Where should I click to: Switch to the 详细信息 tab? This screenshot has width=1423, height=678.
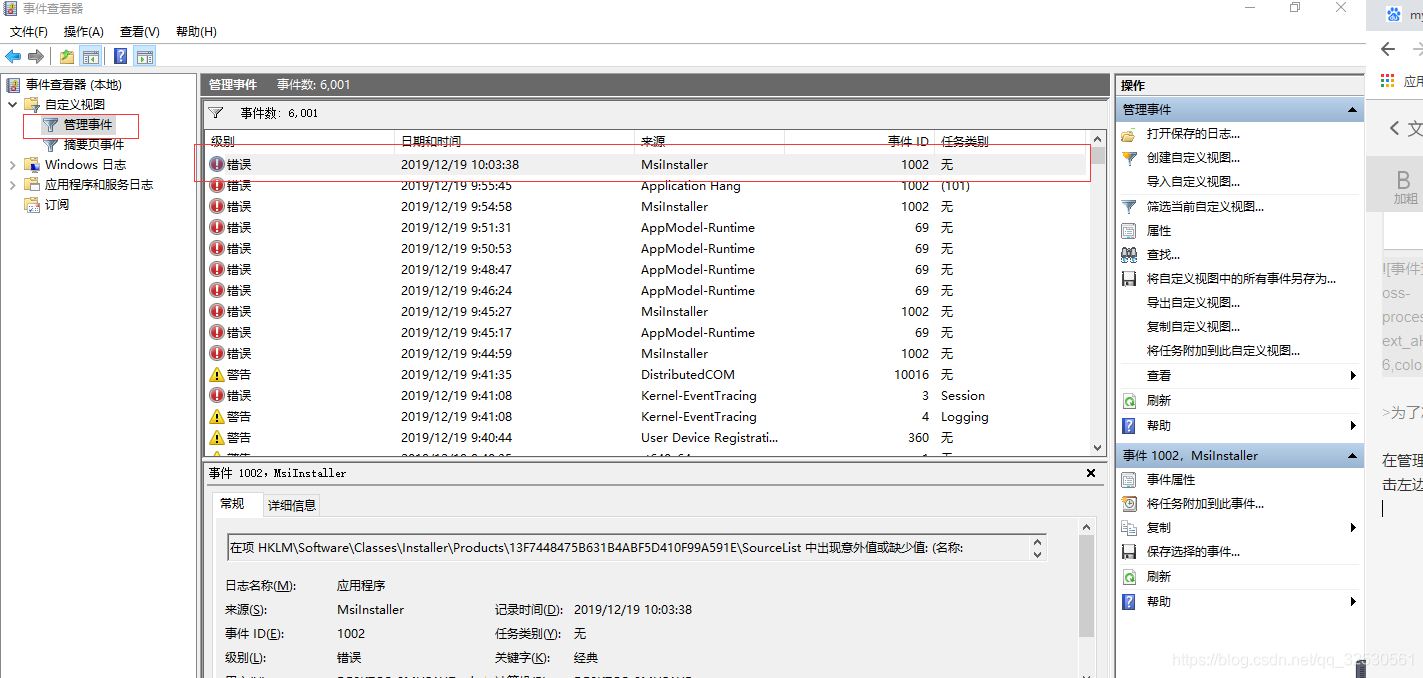(x=291, y=506)
